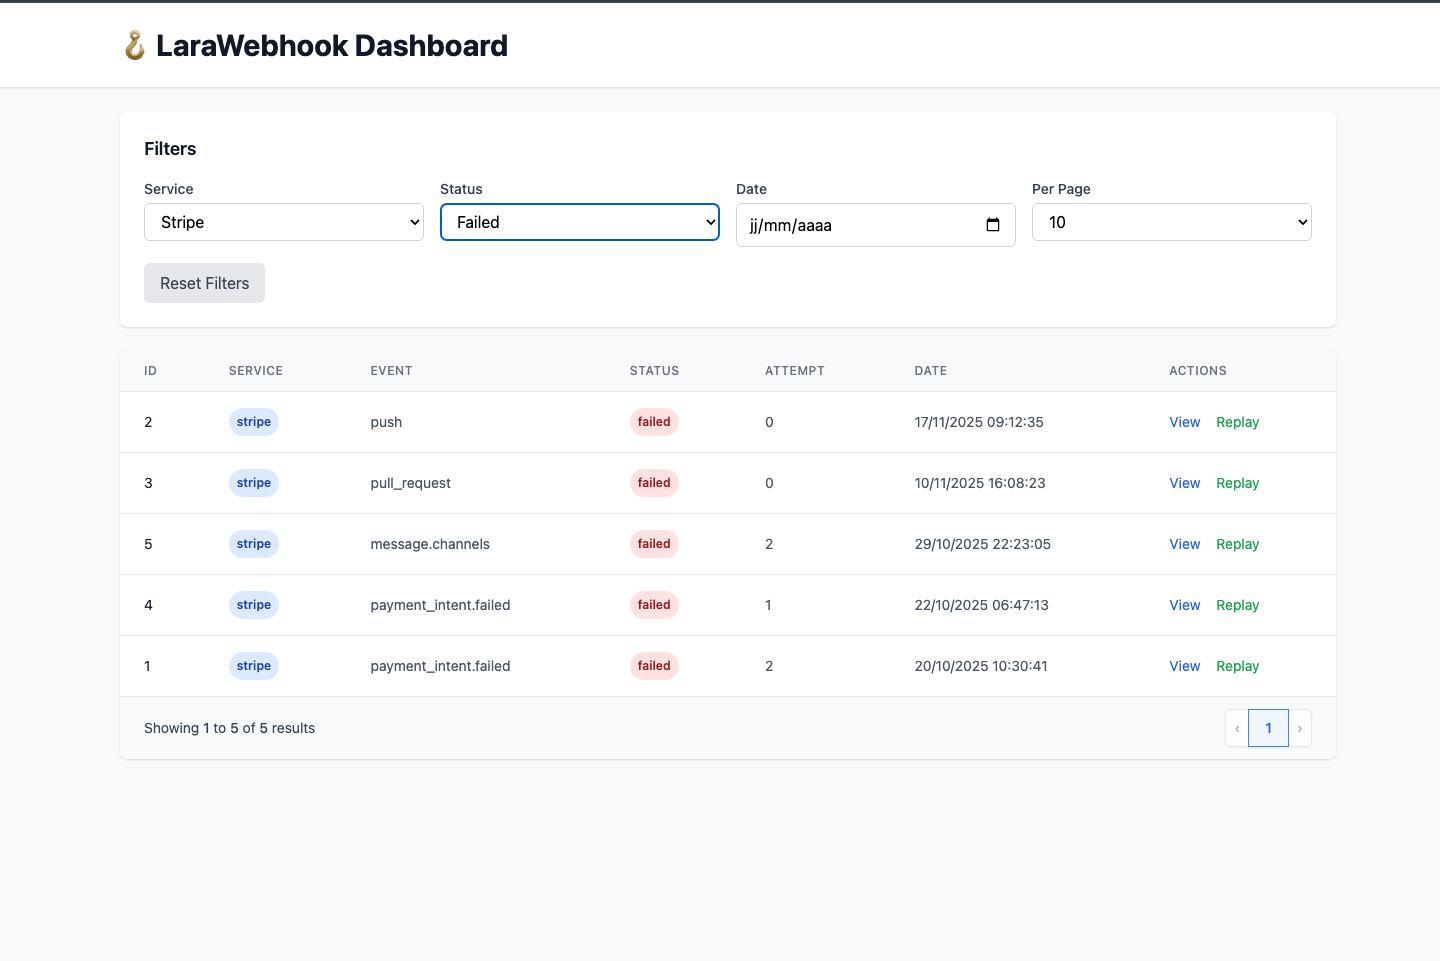Click the next page chevron in pagination
The image size is (1440, 961).
click(x=1300, y=728)
